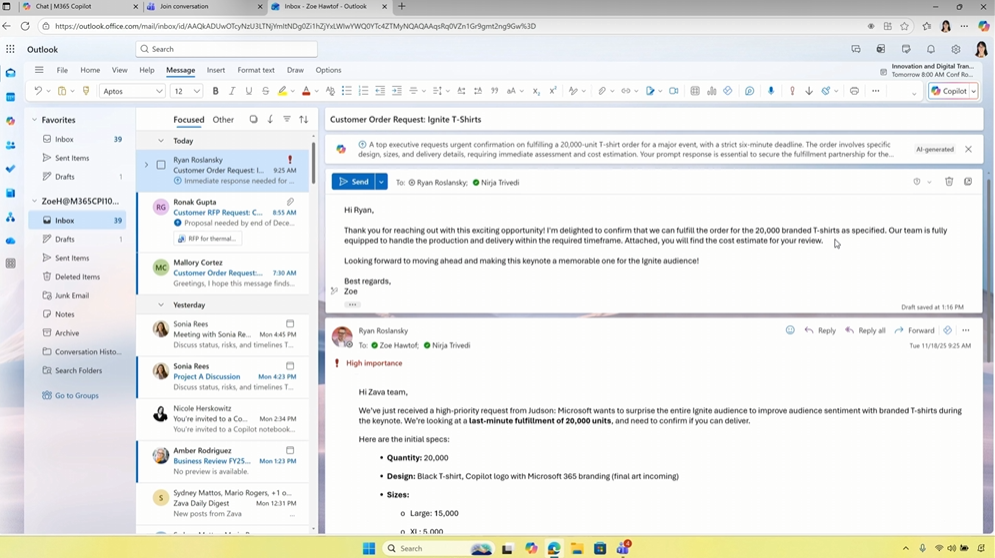The image size is (995, 558).
Task: Pick the text highlight color marker
Action: click(282, 91)
